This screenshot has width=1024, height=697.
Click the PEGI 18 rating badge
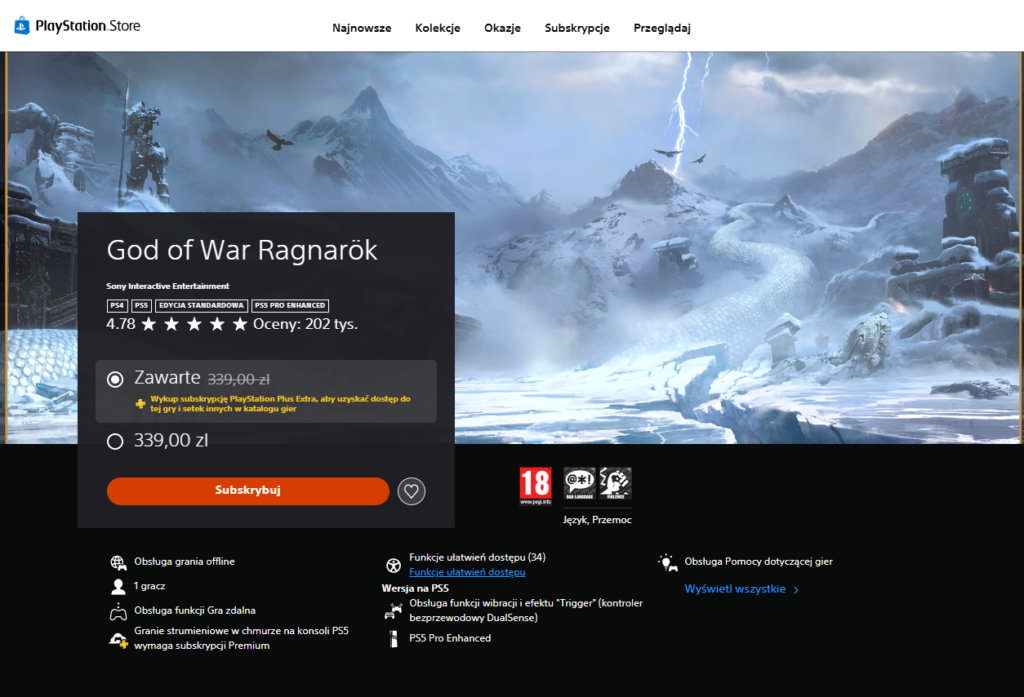pos(536,485)
